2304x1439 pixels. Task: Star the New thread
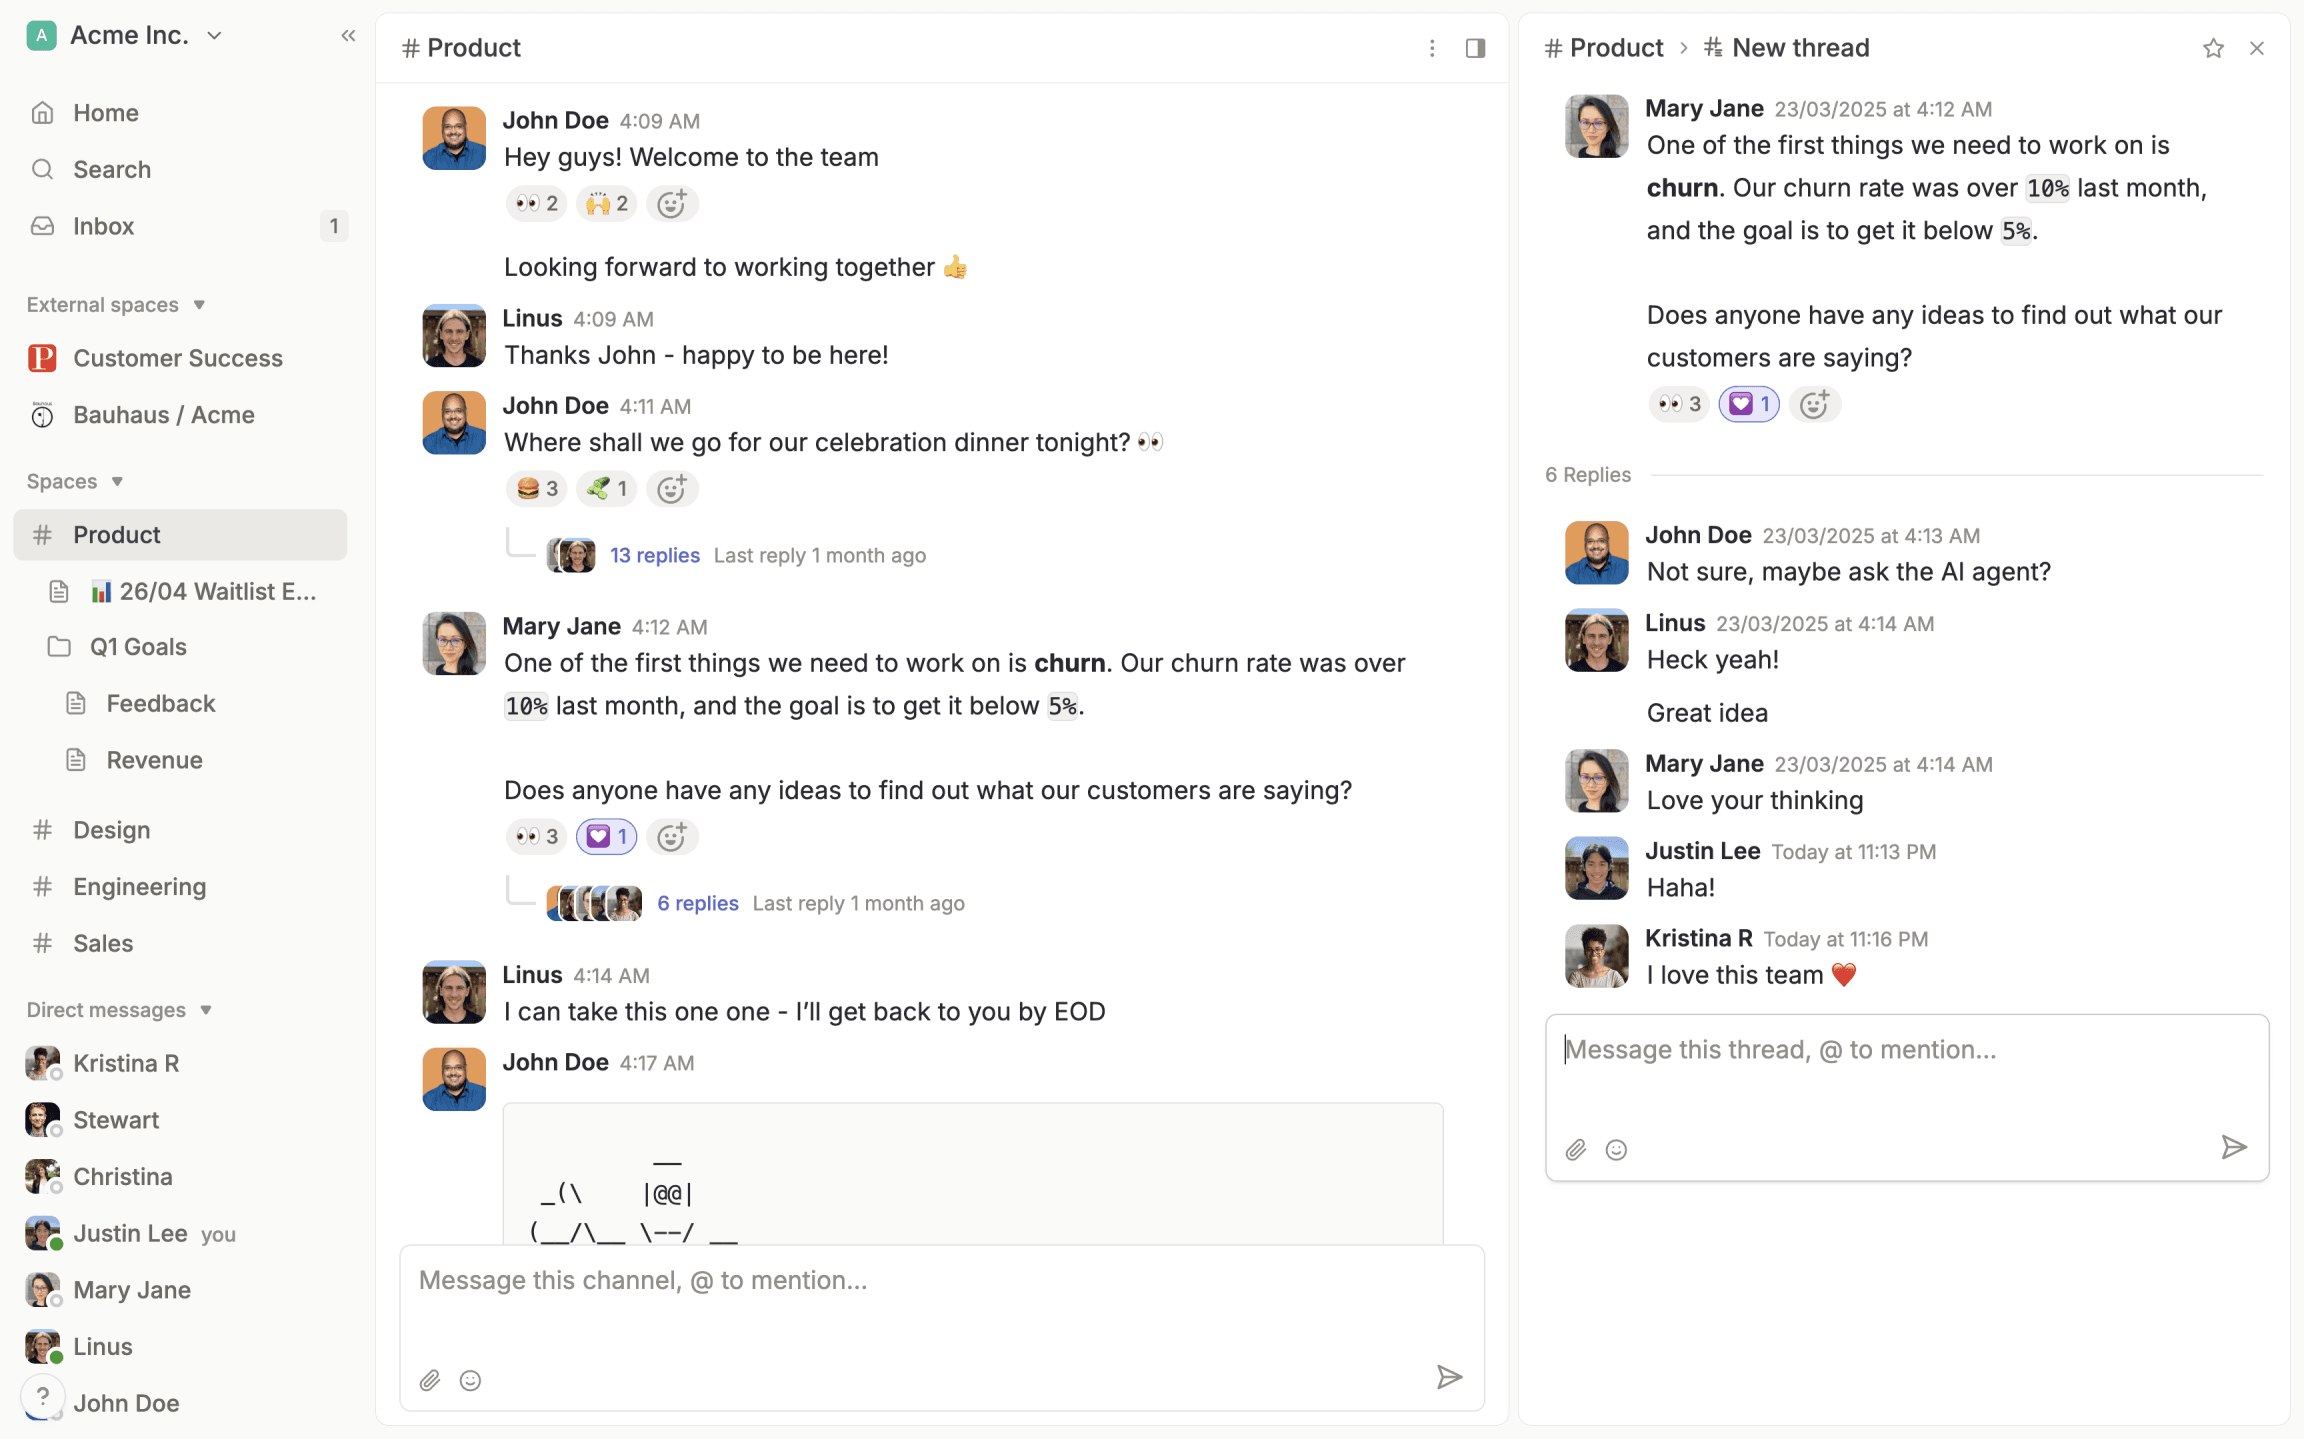coord(2212,48)
